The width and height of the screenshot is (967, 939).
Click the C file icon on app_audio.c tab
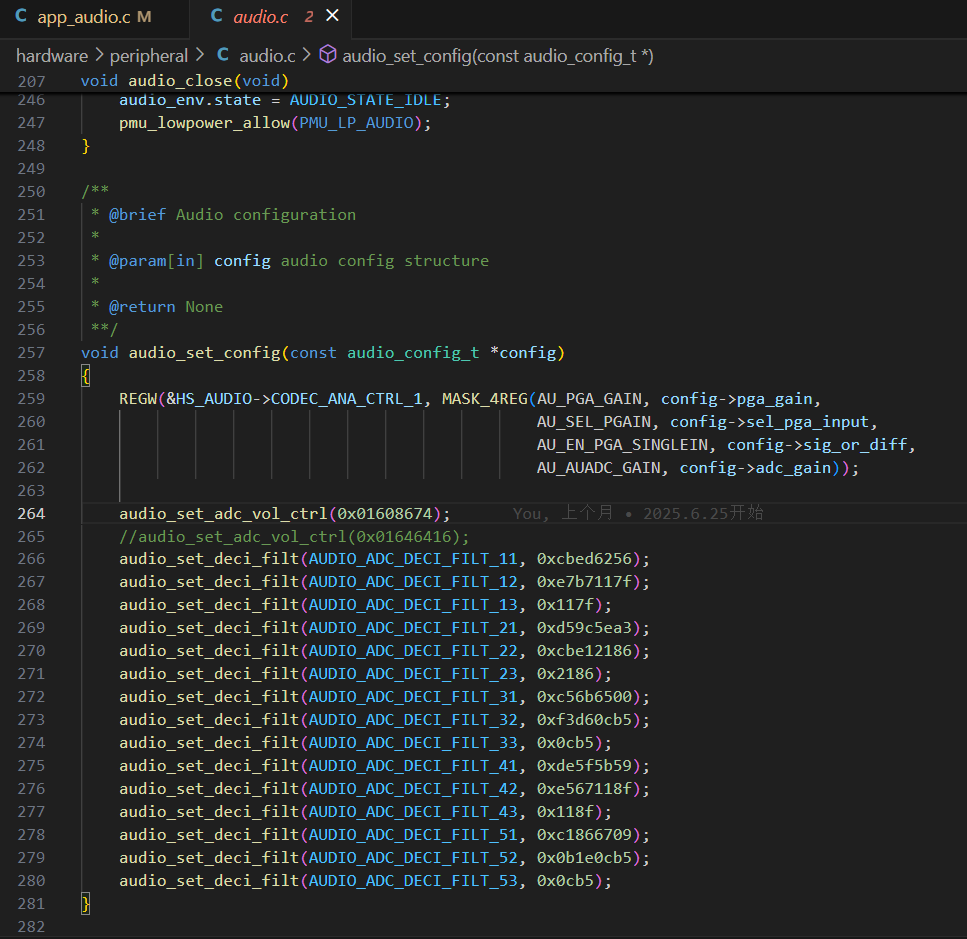[21, 17]
